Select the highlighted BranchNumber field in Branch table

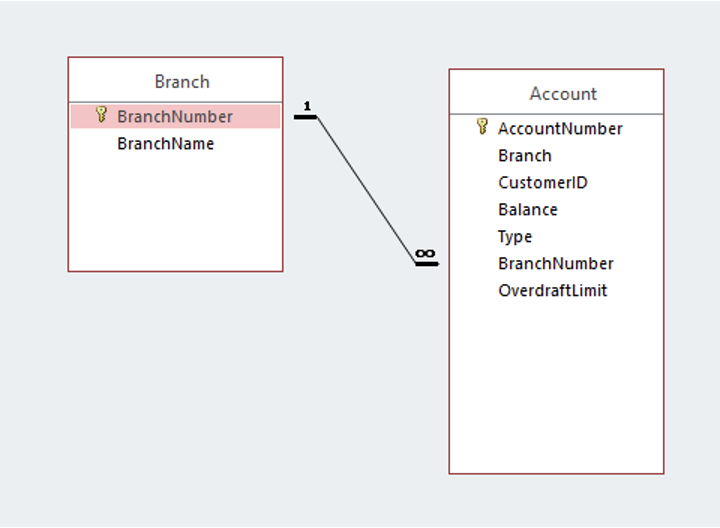point(175,116)
